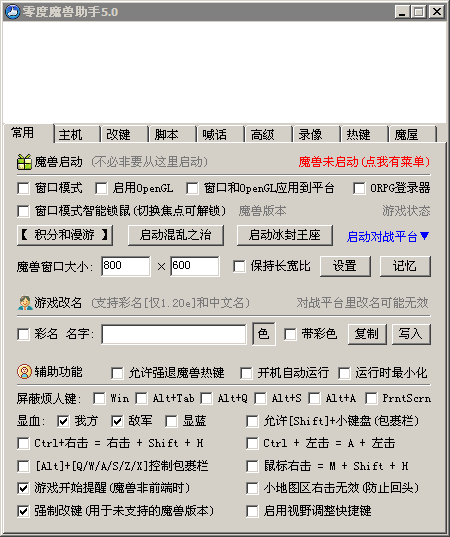The height and width of the screenshot is (537, 450).
Task: Enable ORPG登录器 checkbox
Action: 359,188
